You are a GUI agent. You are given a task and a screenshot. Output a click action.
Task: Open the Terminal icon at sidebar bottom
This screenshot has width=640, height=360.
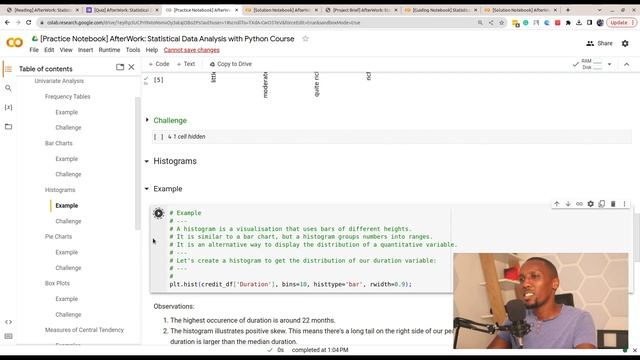click(x=8, y=336)
